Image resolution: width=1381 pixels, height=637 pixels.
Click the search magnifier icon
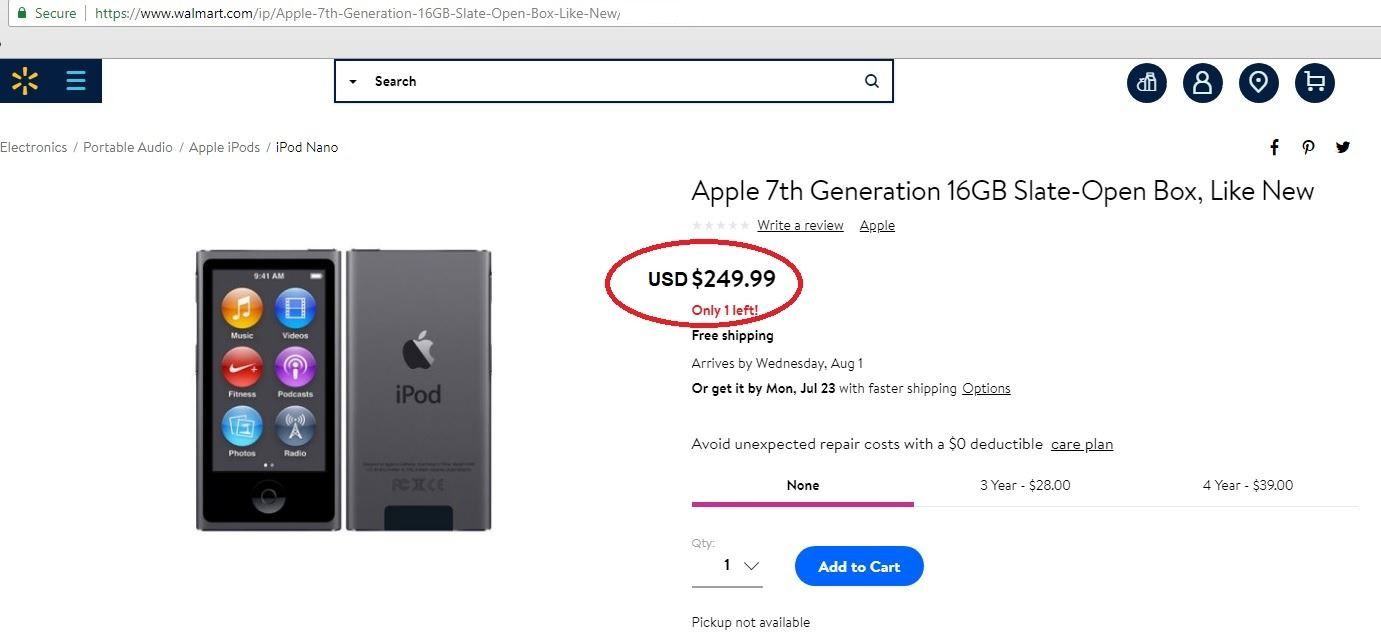[x=872, y=81]
